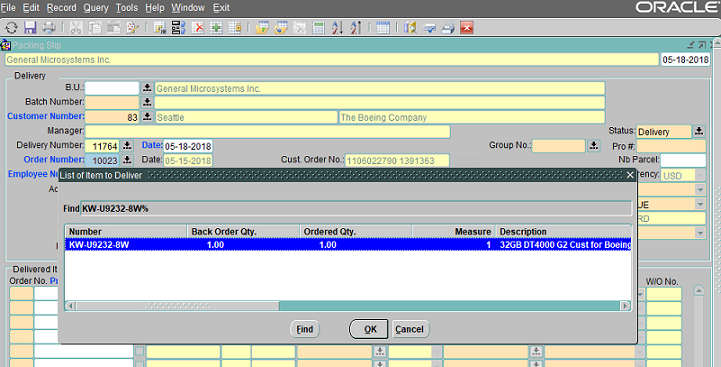Click the Execute Query folder arrow icon
The width and height of the screenshot is (721, 367).
click(281, 28)
